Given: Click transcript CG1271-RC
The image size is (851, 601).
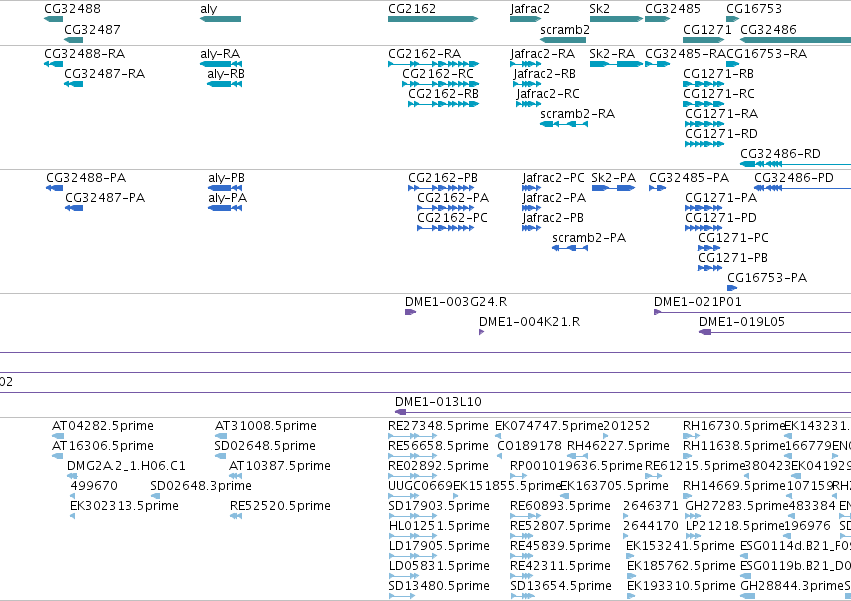Looking at the screenshot, I should pos(704,104).
